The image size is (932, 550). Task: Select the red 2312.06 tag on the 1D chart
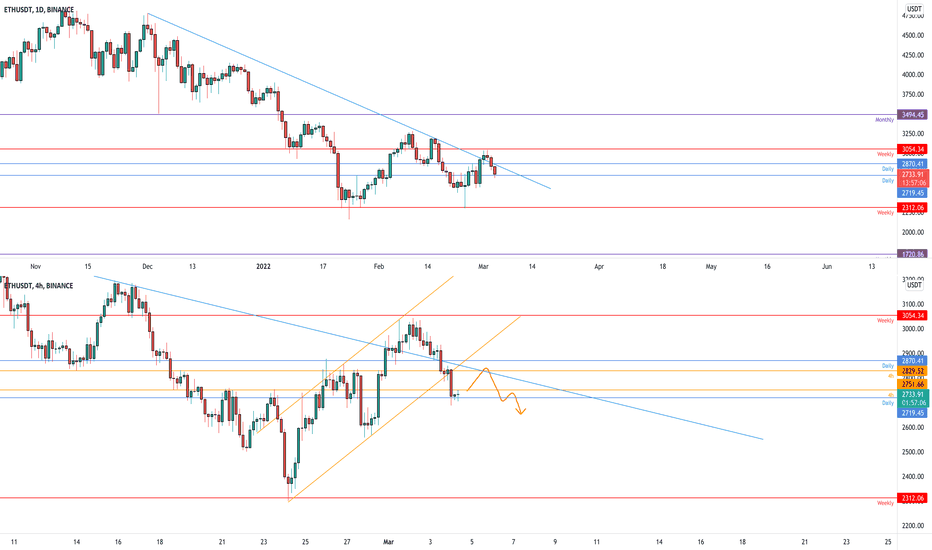912,208
